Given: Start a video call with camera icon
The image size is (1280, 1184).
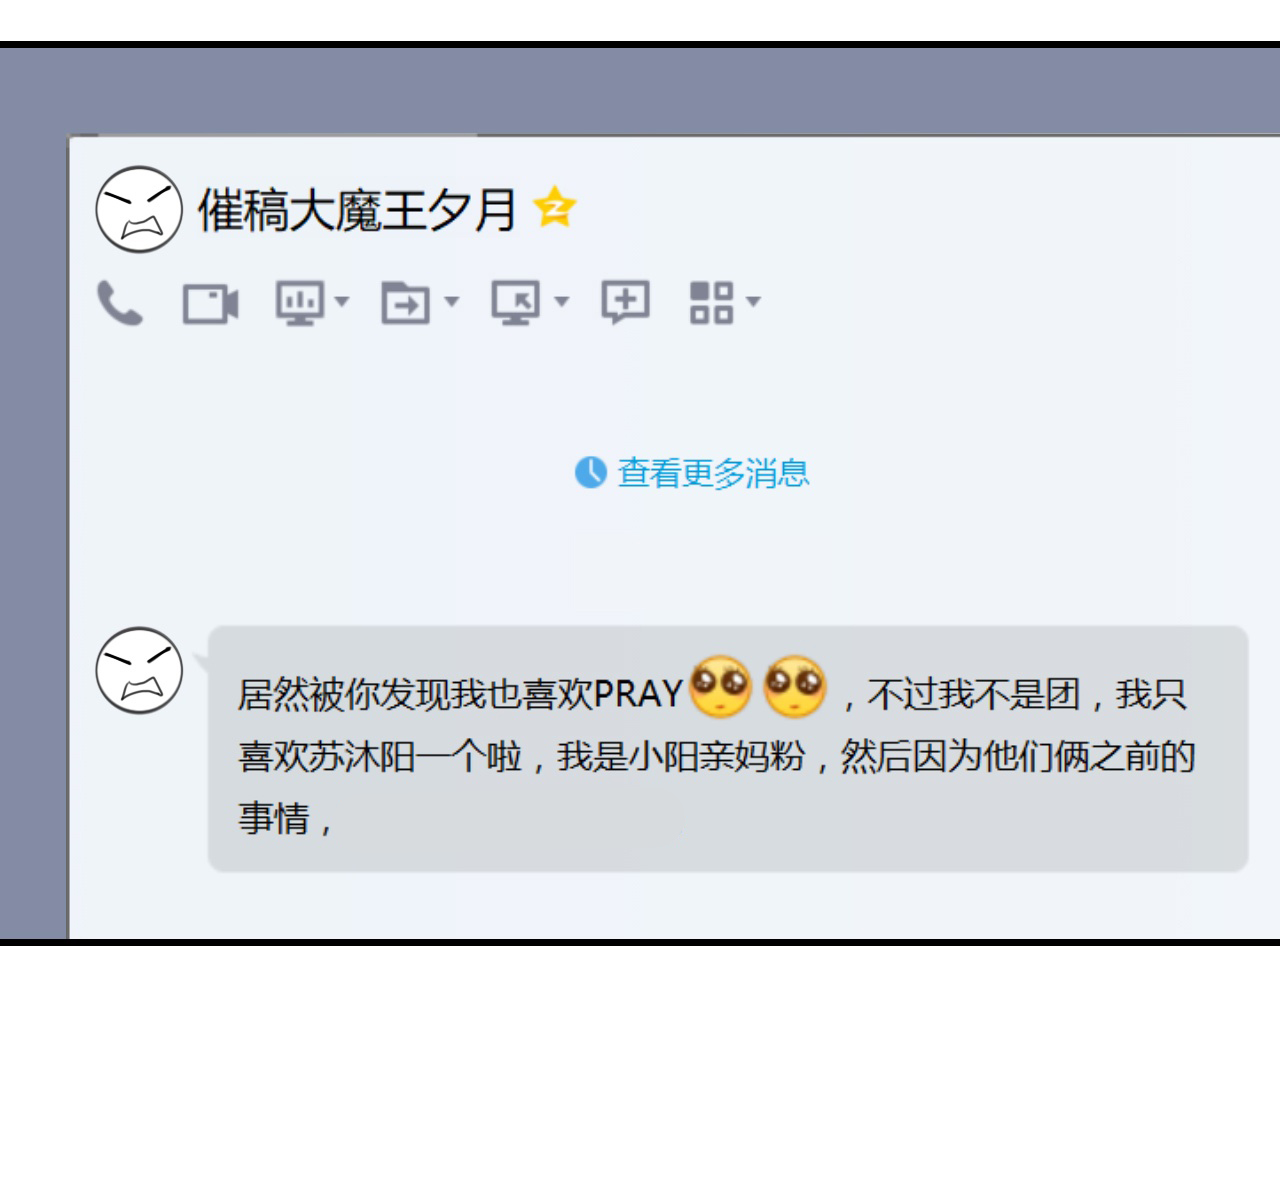Looking at the screenshot, I should point(210,304).
